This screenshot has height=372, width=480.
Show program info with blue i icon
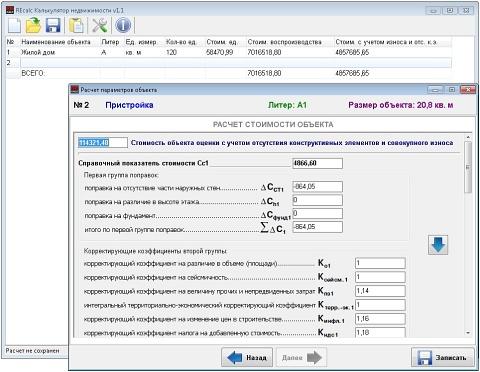tap(123, 26)
